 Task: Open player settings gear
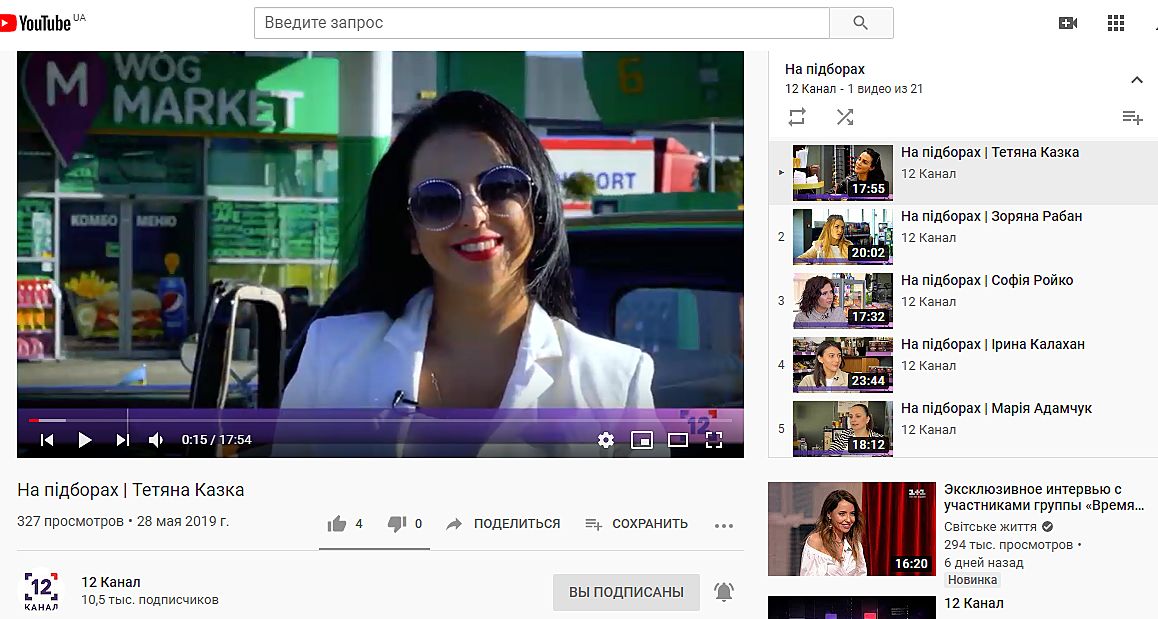[x=605, y=439]
